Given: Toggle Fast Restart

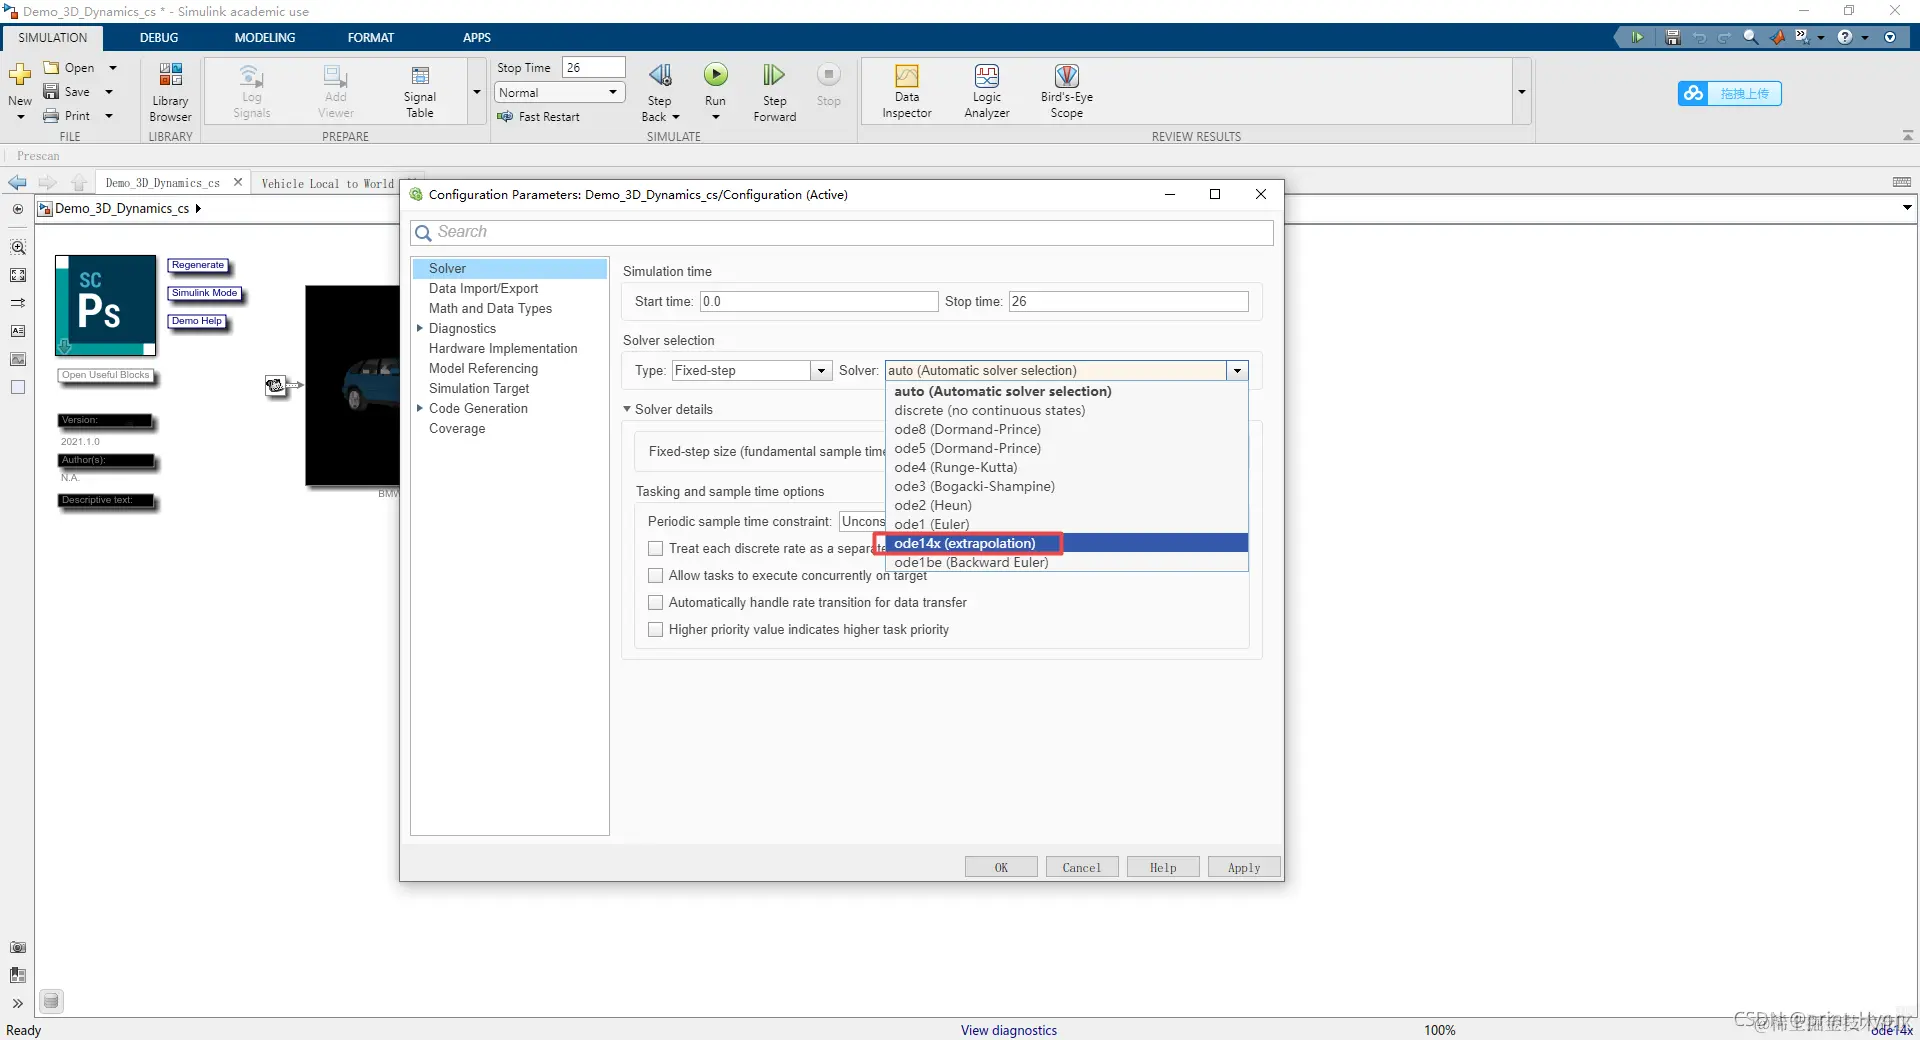Looking at the screenshot, I should point(539,117).
